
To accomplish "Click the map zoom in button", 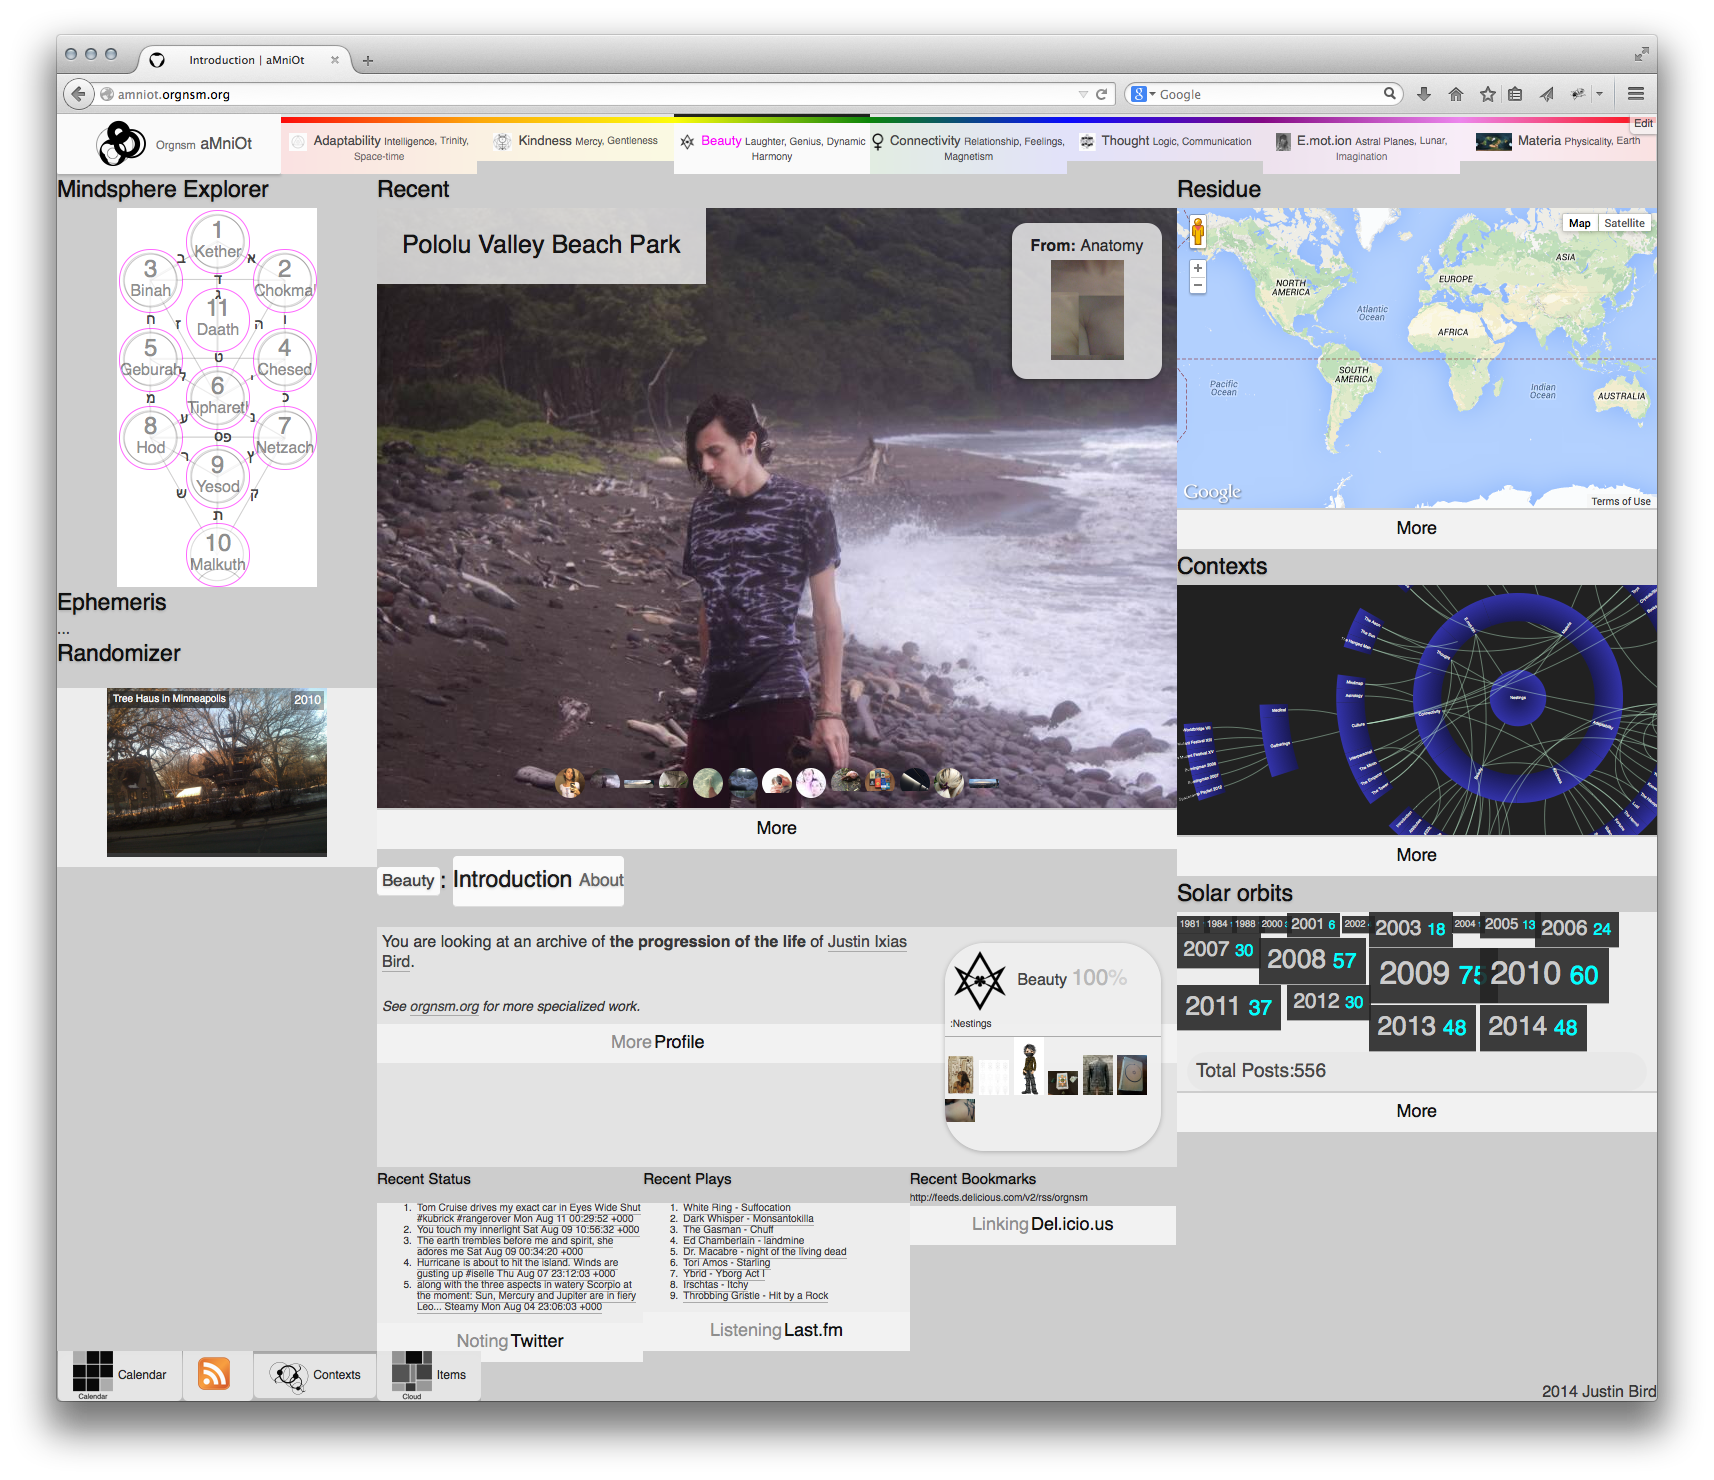I will click(1198, 268).
